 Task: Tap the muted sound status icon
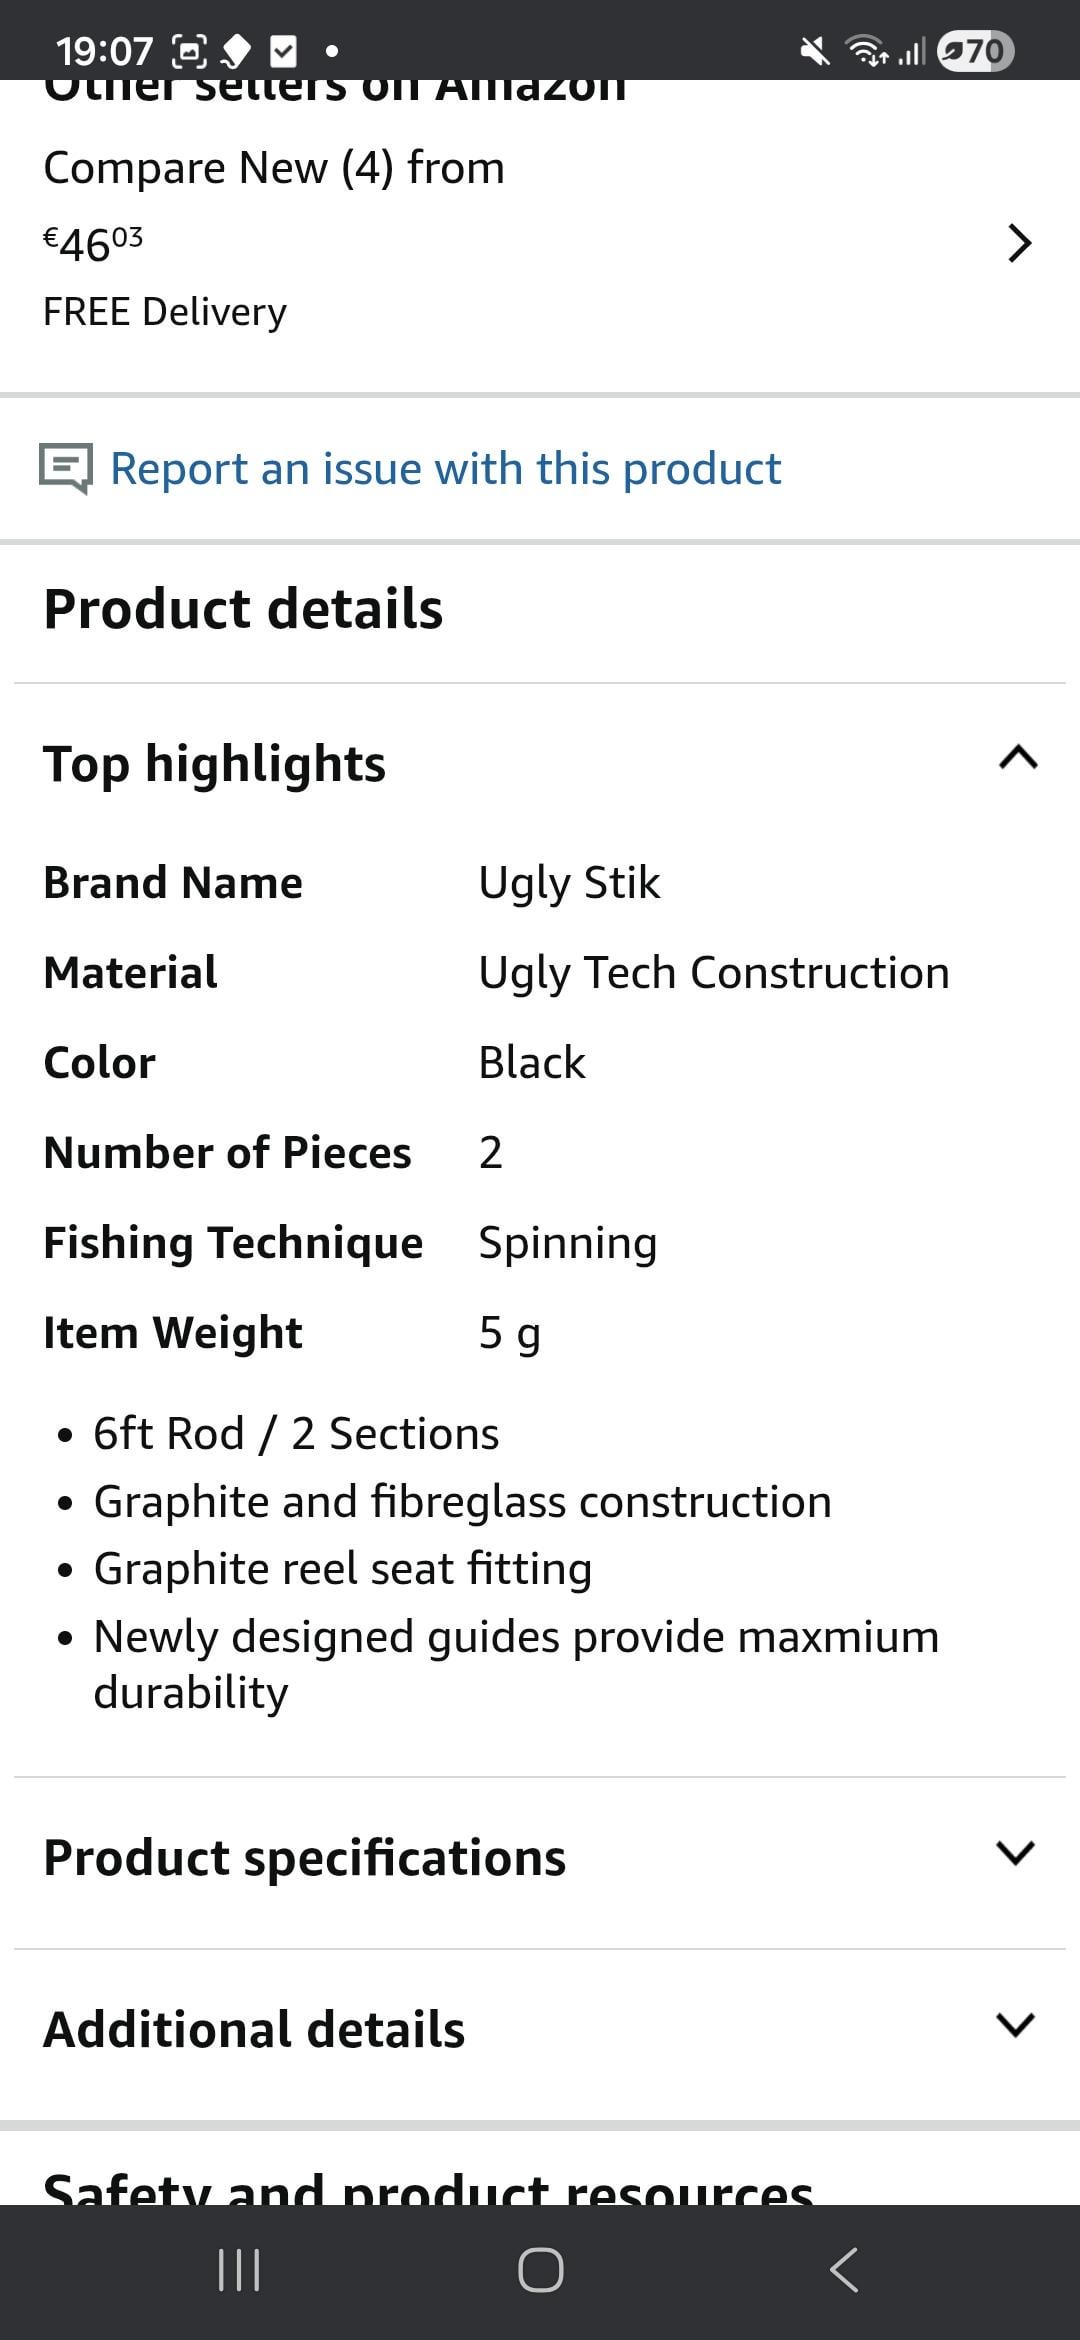(x=815, y=50)
